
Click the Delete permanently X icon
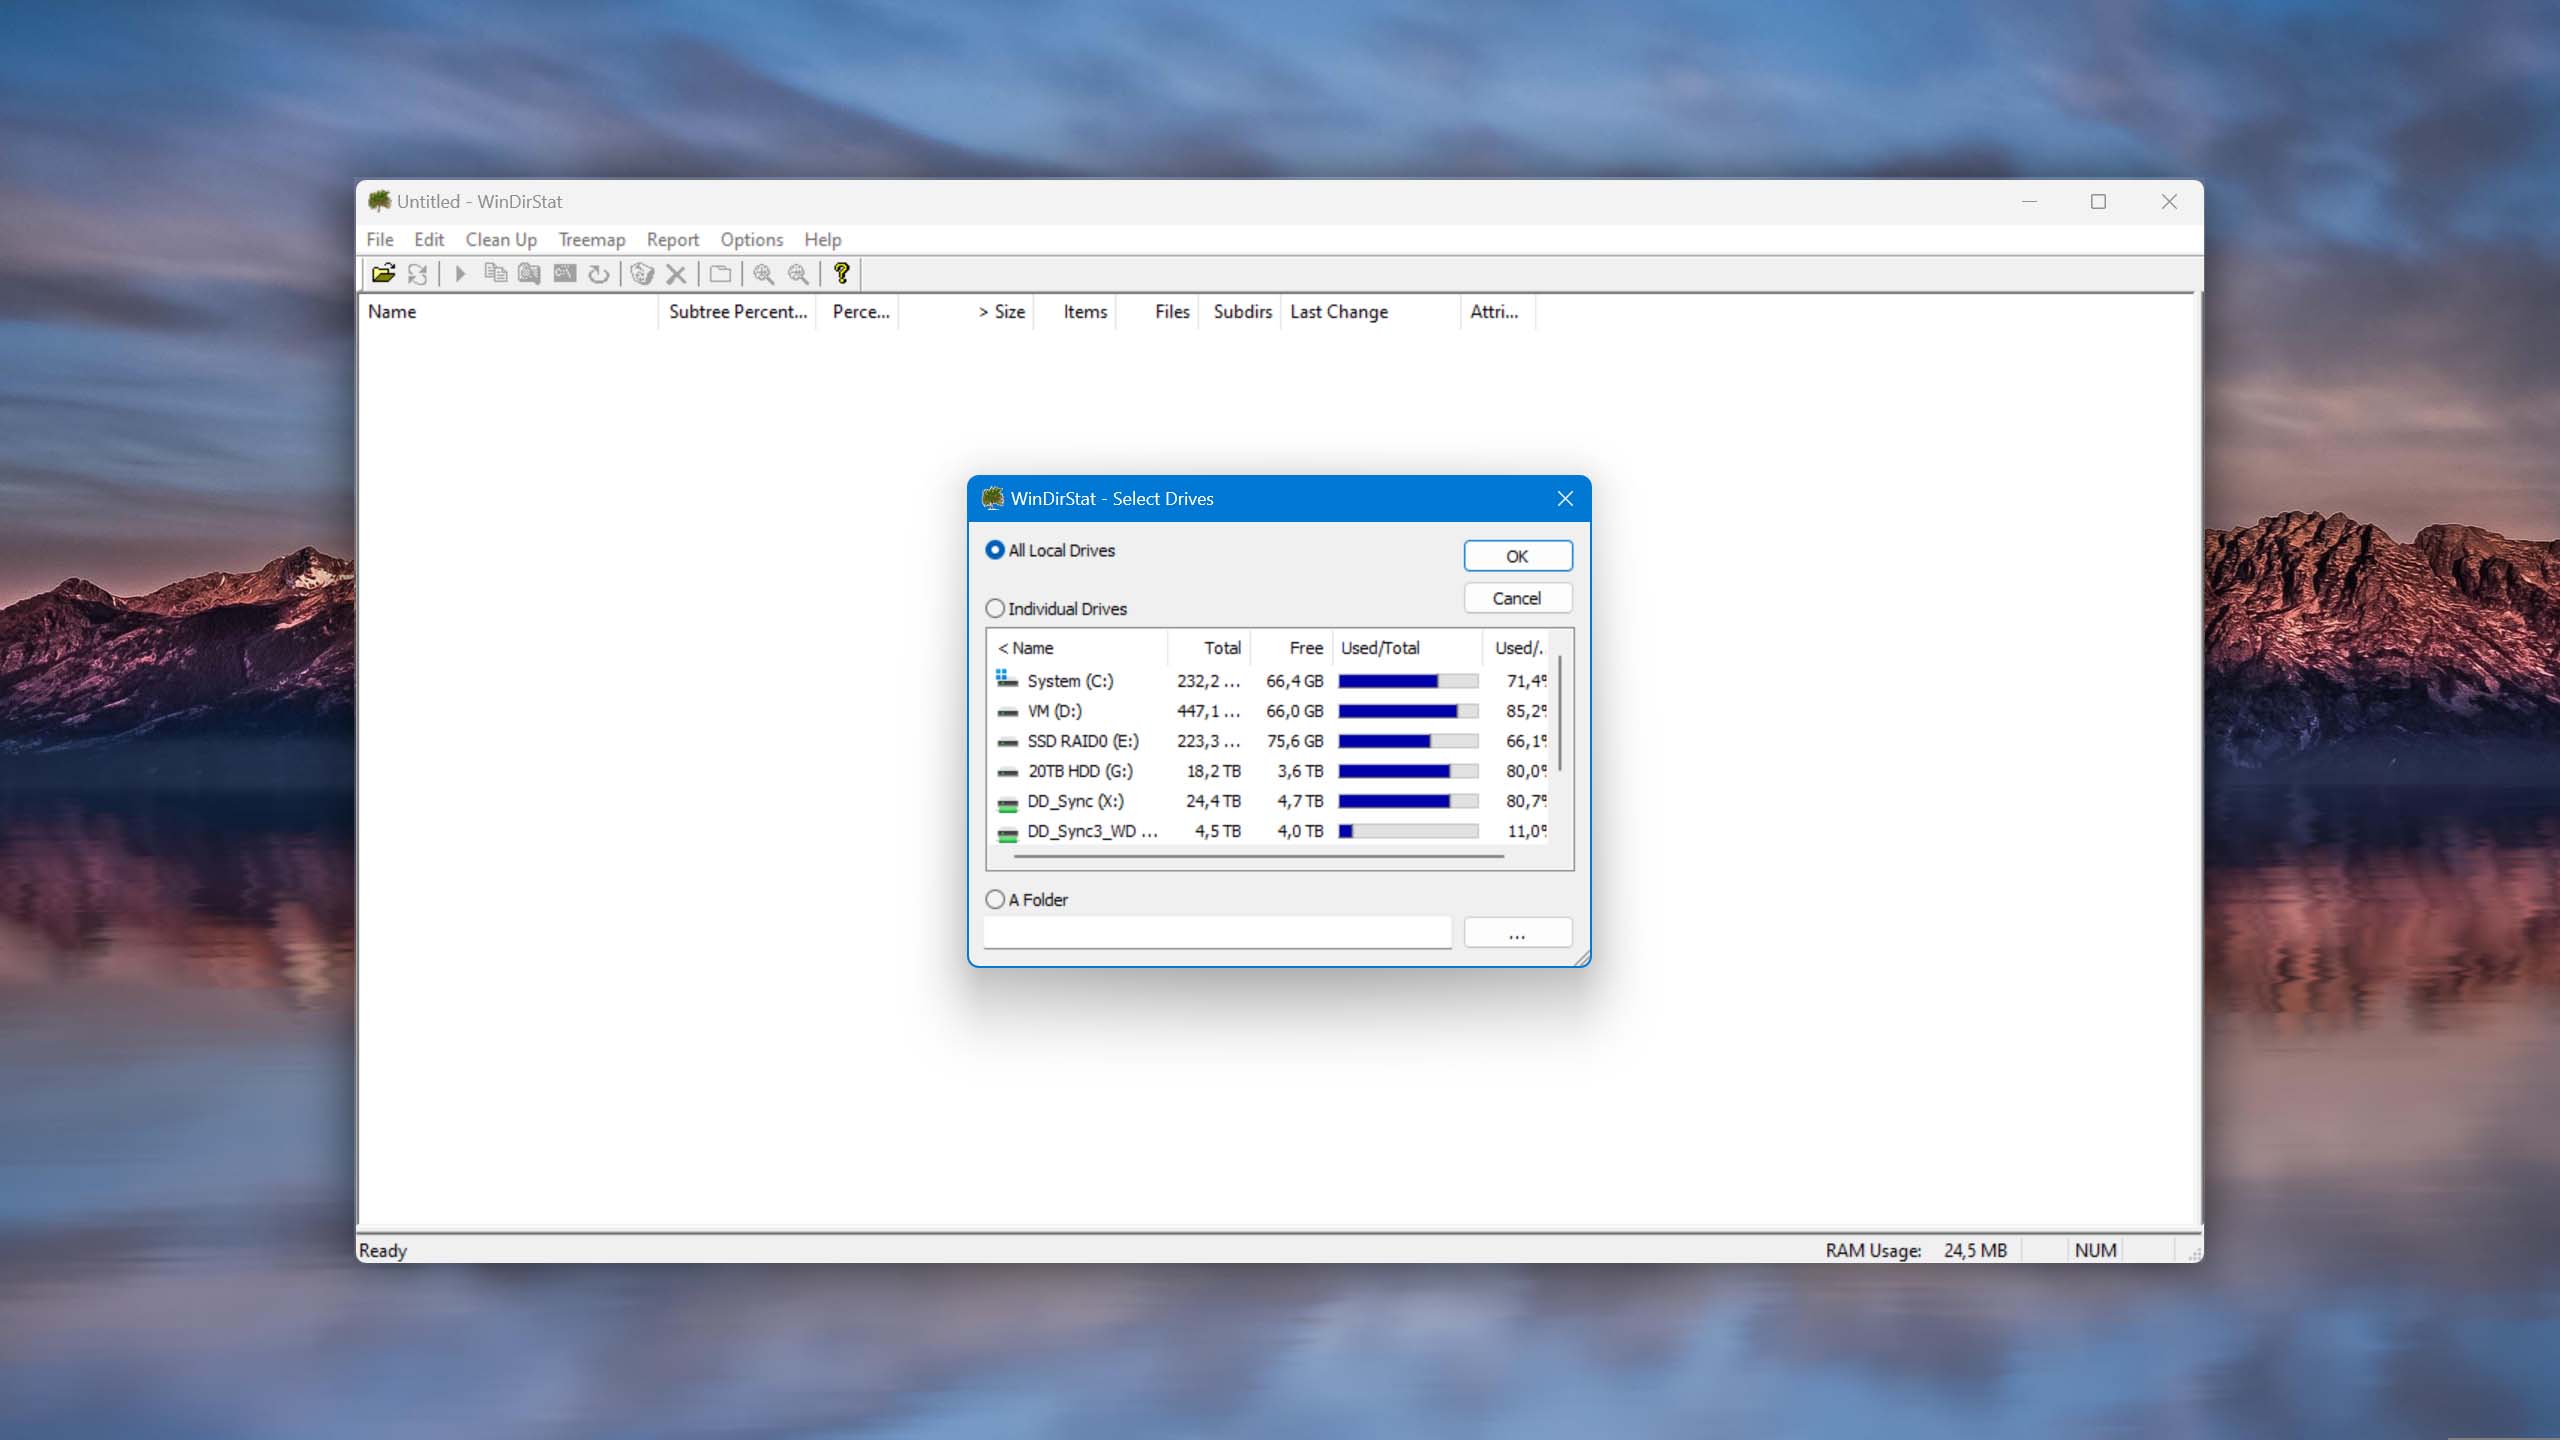click(676, 273)
